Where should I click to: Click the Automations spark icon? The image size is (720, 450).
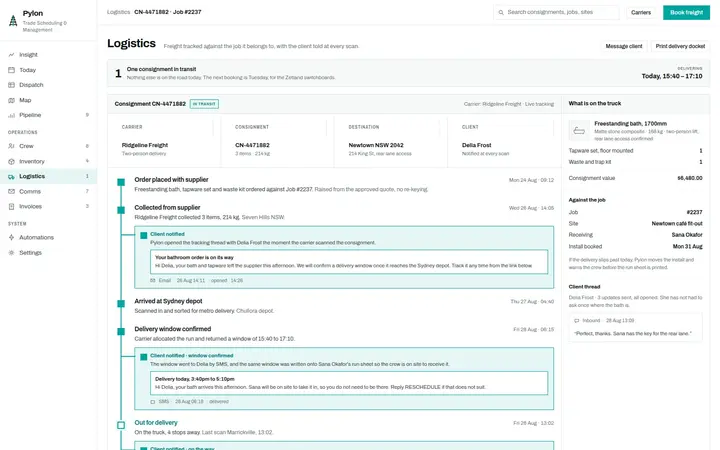pyautogui.click(x=11, y=237)
